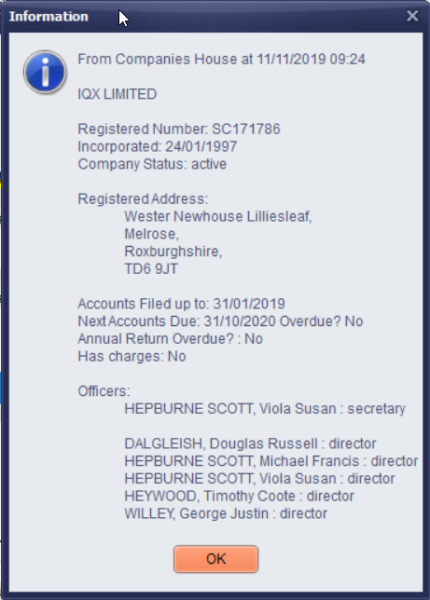This screenshot has width=430, height=600.
Task: Click the DALGLEISH, Douglas Russell director entry
Action: [x=250, y=444]
